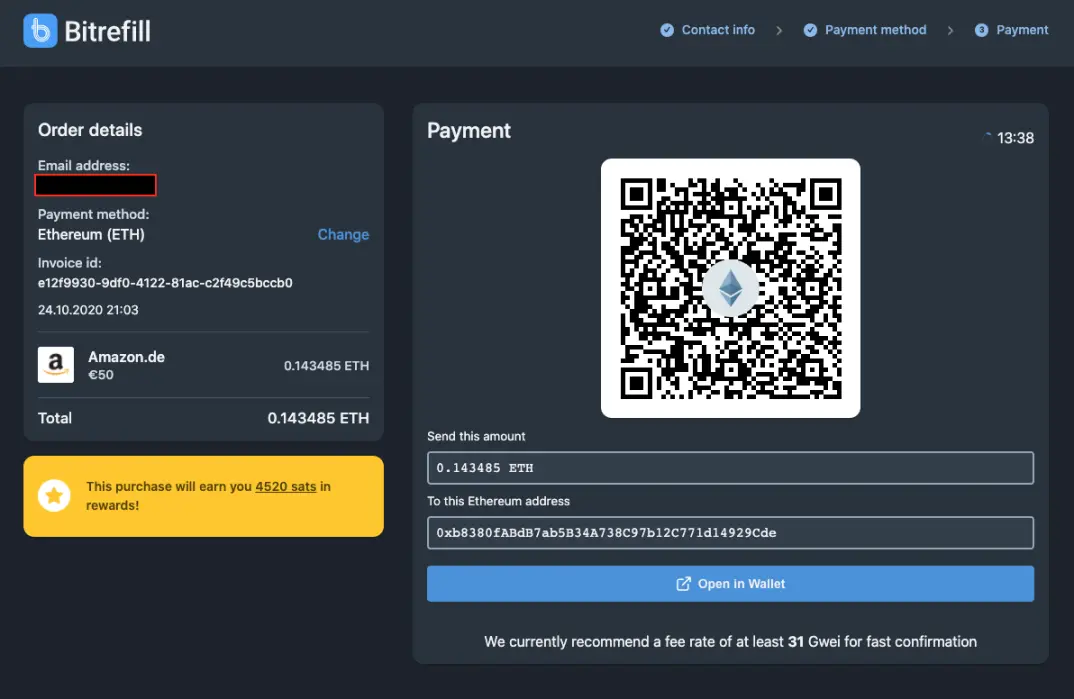Click the Amazon.de row ETH price
This screenshot has height=699, width=1074.
click(327, 366)
